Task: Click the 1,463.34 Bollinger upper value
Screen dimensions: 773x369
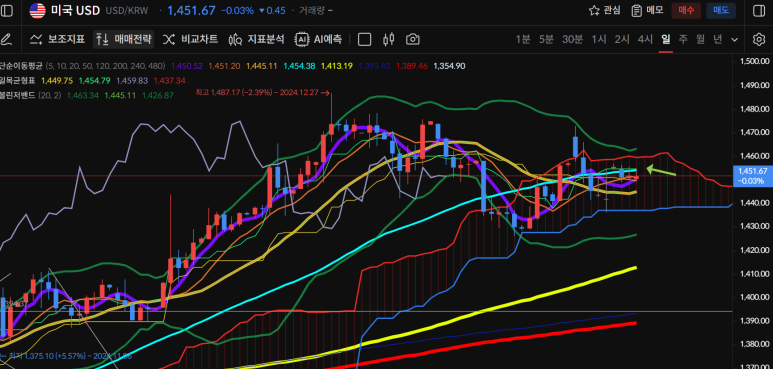Action: 83,95
